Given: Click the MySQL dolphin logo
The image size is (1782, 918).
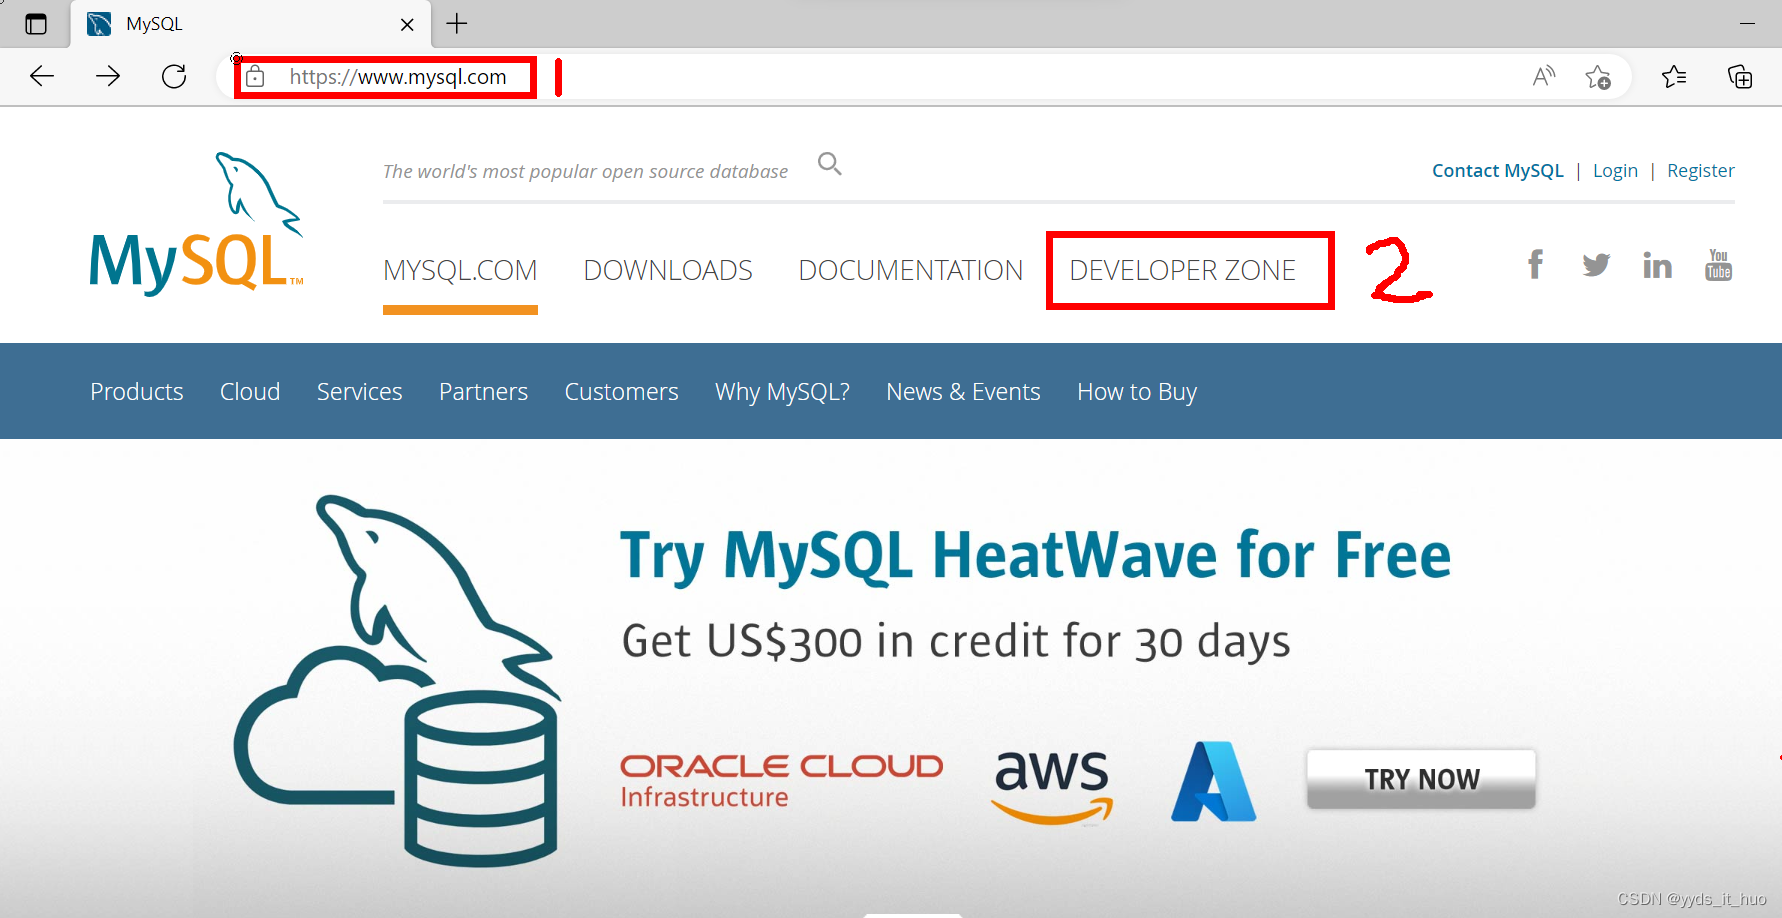Looking at the screenshot, I should pos(196,223).
